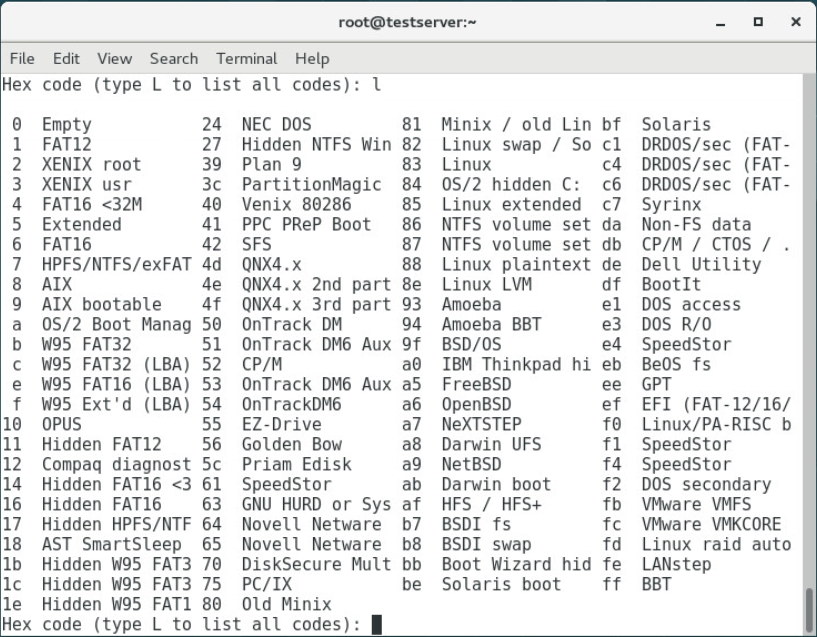Click the 'EZ-Drive' entry
Viewport: 817px width, 637px height.
pyautogui.click(x=282, y=424)
